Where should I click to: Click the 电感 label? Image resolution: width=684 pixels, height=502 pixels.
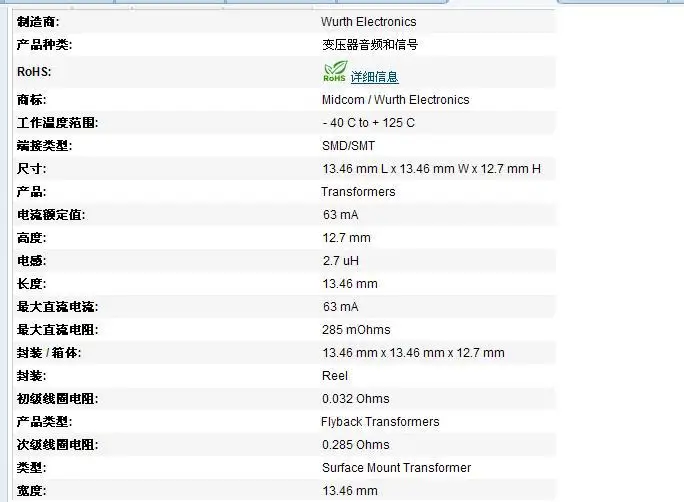(31, 261)
